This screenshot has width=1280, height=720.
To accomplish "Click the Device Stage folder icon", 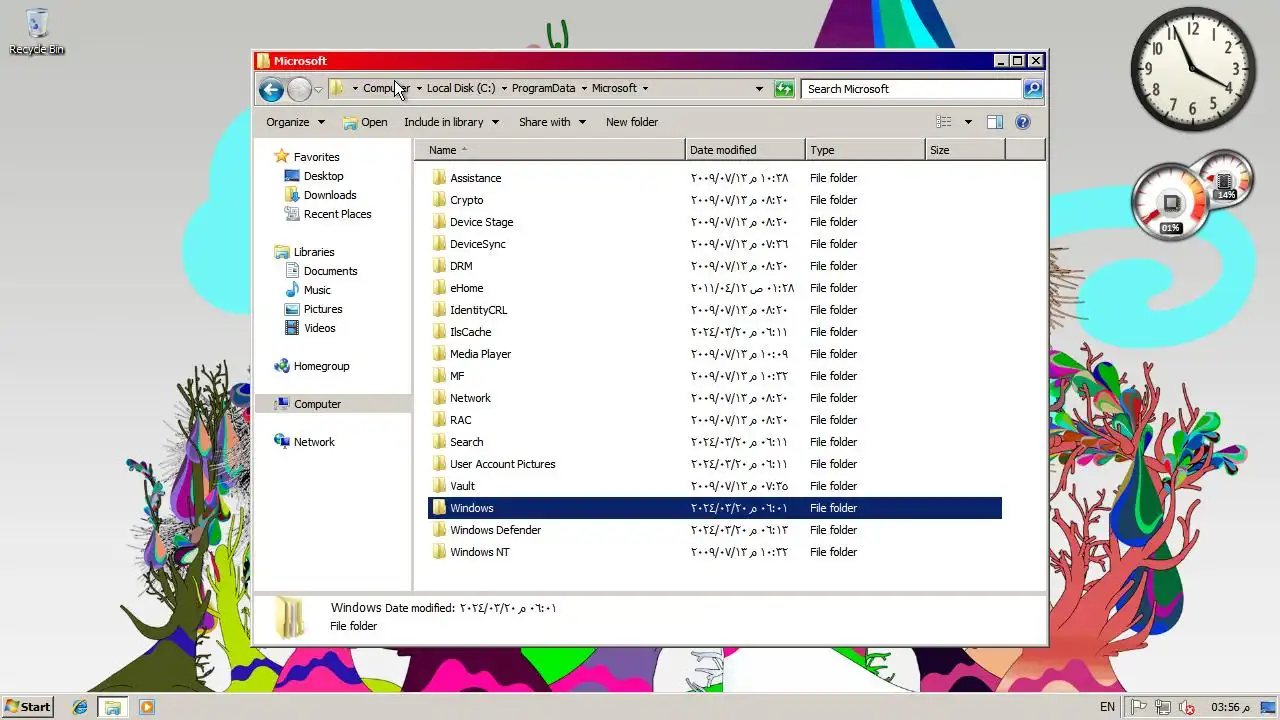I will point(438,222).
